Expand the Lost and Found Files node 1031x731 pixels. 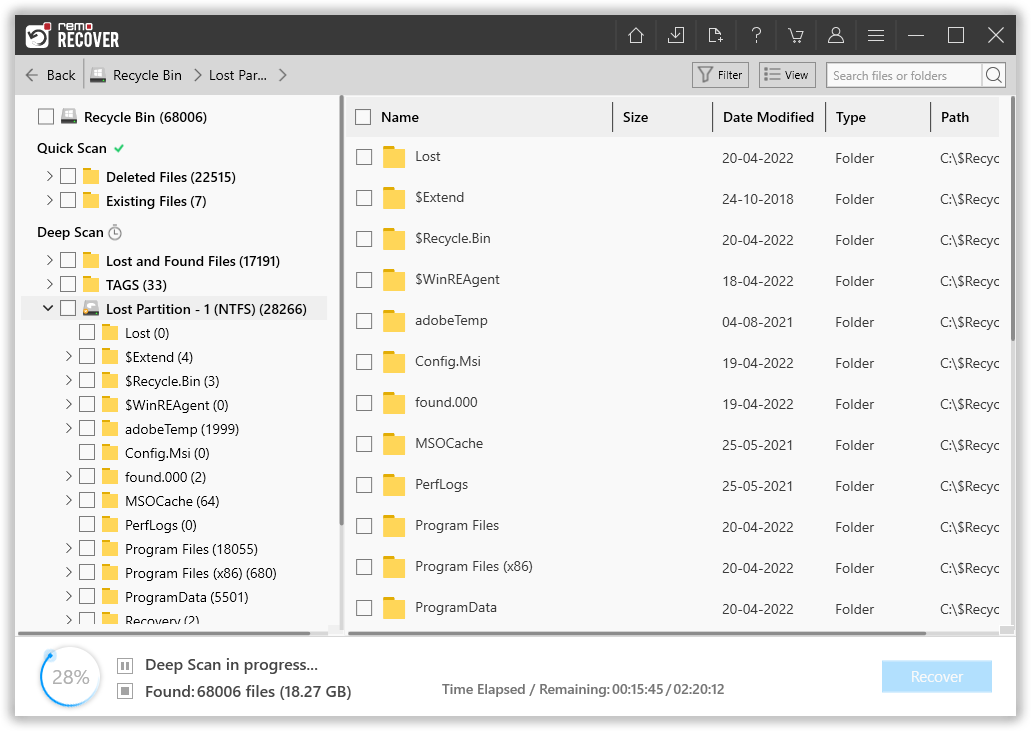[x=49, y=260]
